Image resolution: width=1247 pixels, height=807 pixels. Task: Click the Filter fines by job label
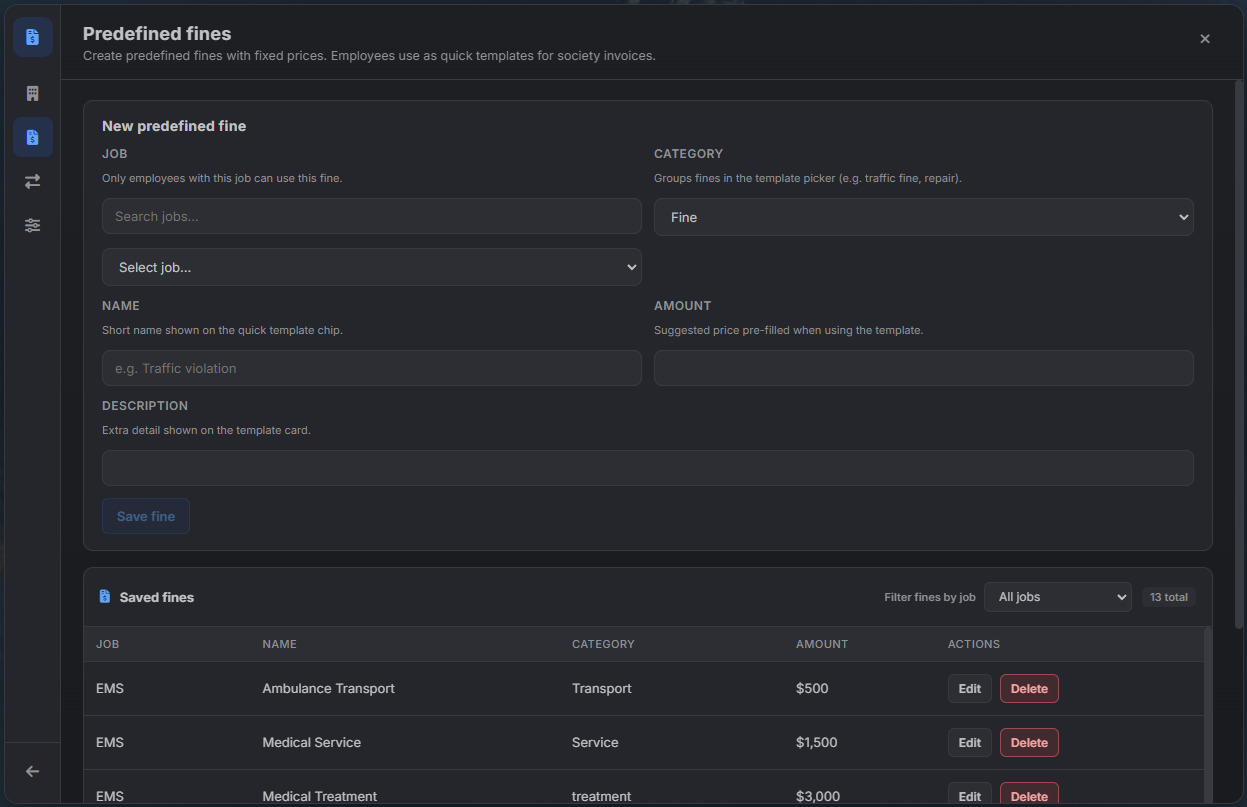point(930,597)
